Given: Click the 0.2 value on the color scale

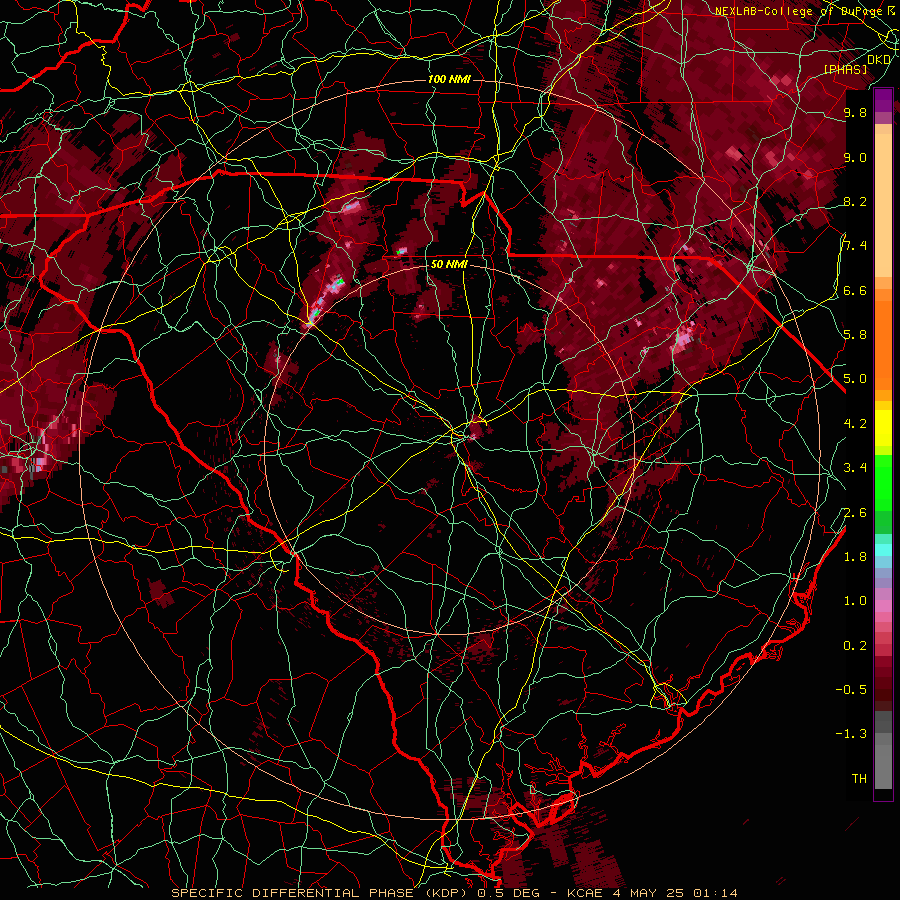Looking at the screenshot, I should pos(855,645).
